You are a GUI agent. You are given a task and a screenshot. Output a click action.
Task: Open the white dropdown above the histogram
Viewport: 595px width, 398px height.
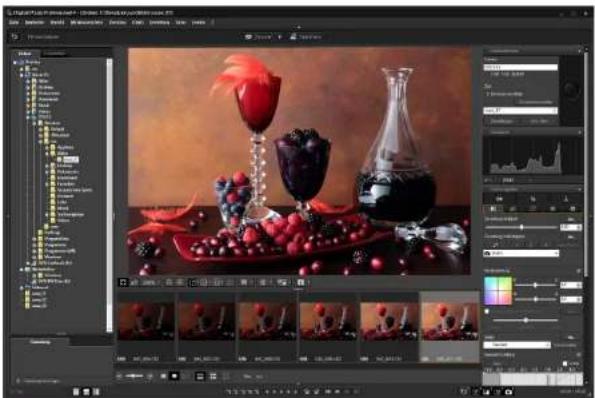tap(520, 110)
